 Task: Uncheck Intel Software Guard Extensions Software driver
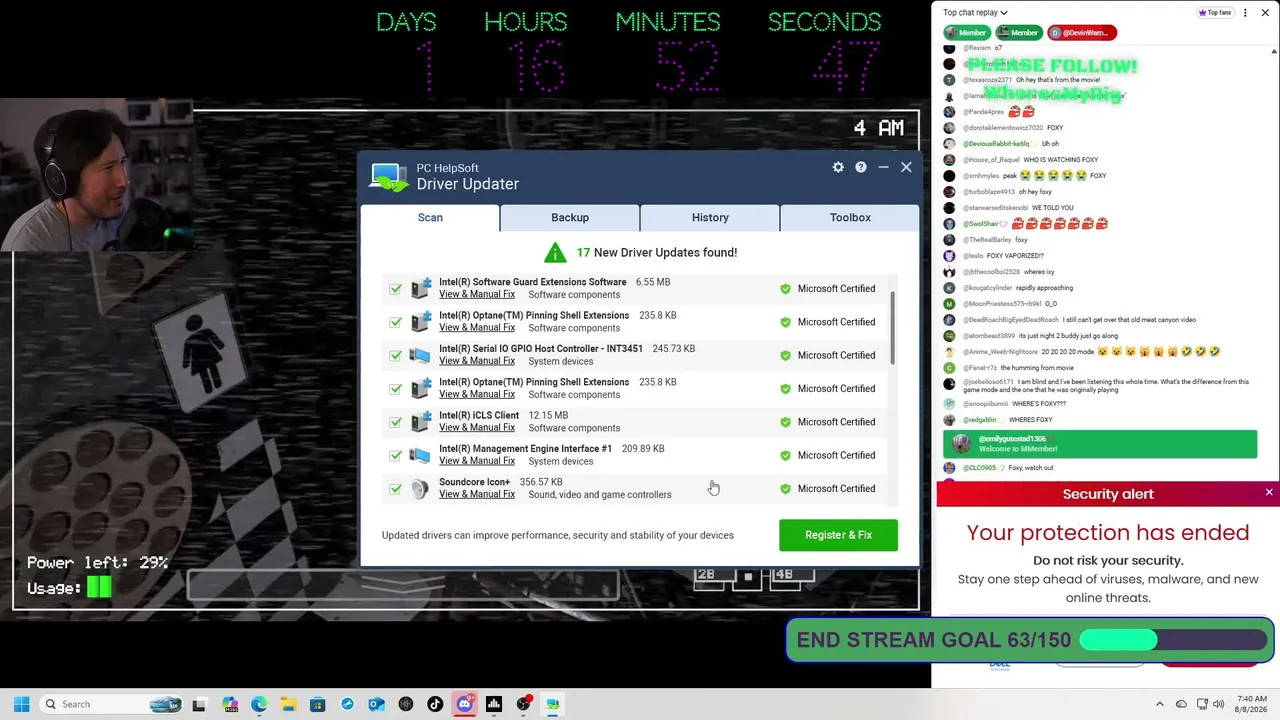396,289
